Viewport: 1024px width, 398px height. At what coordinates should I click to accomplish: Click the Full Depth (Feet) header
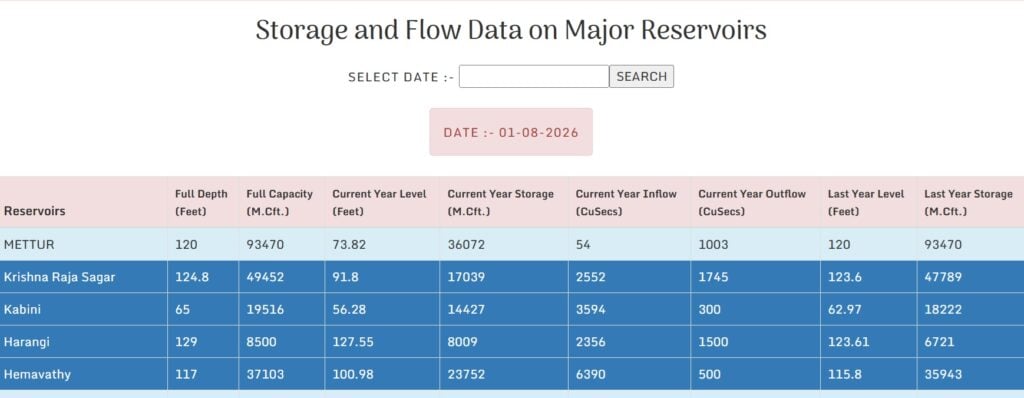pos(201,203)
